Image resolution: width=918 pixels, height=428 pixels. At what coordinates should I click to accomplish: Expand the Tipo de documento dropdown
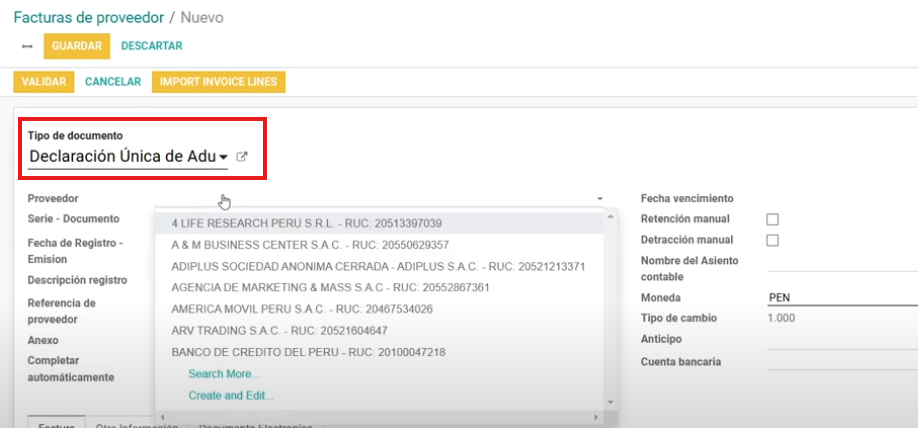223,157
